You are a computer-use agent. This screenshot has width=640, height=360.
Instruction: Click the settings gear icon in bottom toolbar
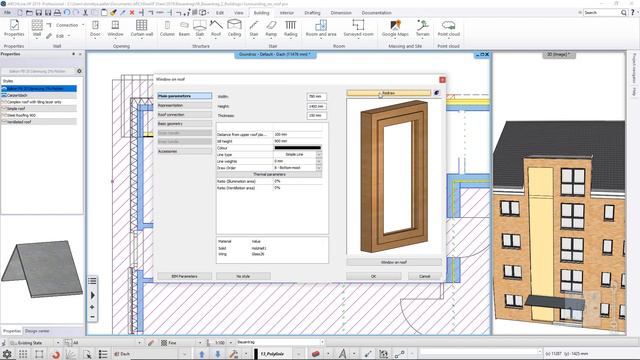pyautogui.click(x=7, y=354)
